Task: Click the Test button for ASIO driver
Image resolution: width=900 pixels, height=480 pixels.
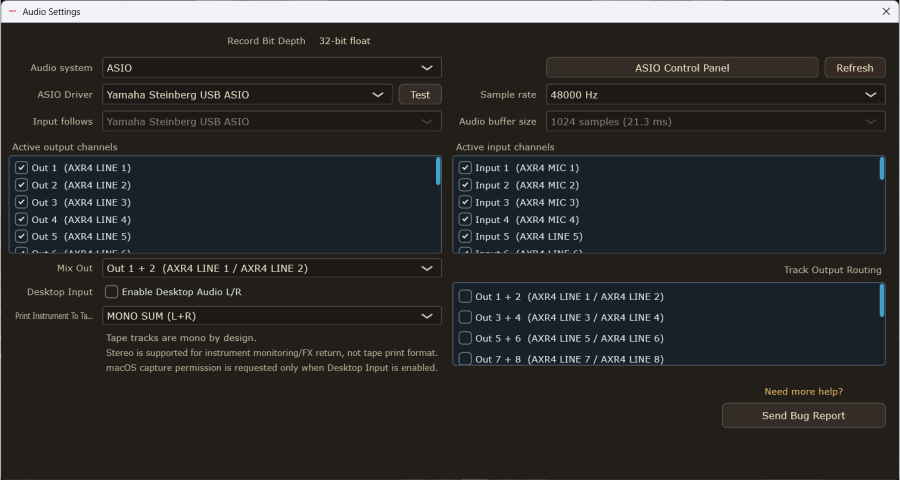Action: [420, 95]
